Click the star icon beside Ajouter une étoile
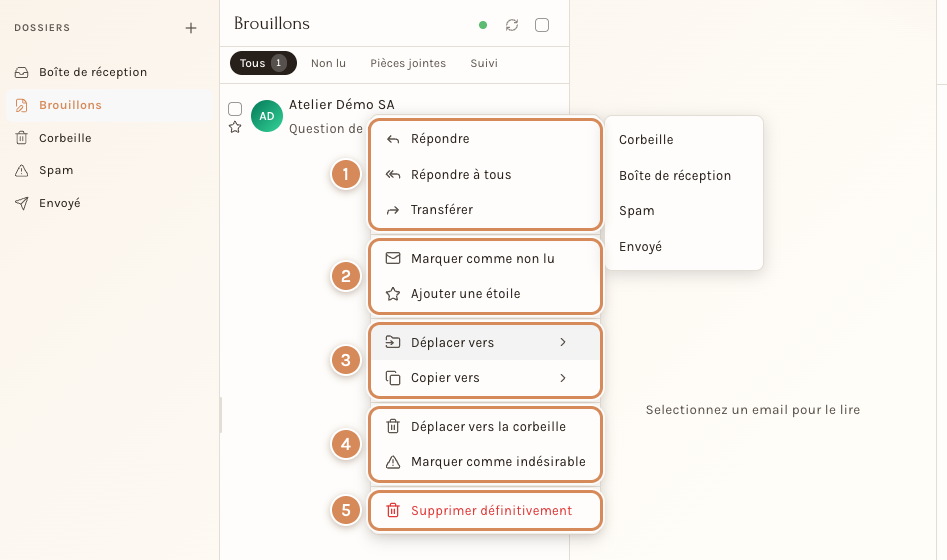 point(393,294)
